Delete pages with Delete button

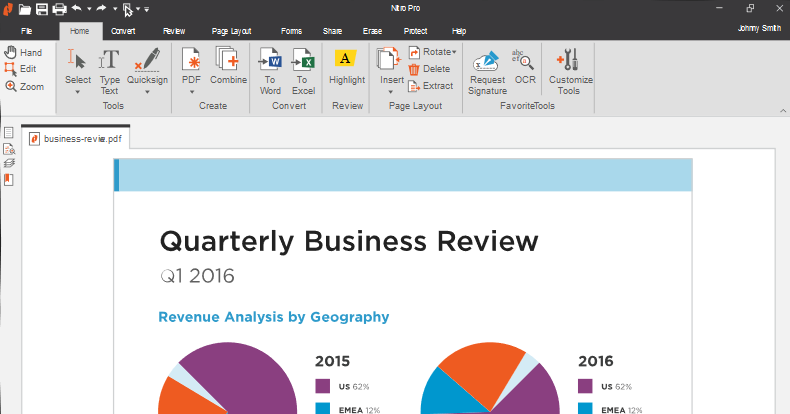click(429, 69)
